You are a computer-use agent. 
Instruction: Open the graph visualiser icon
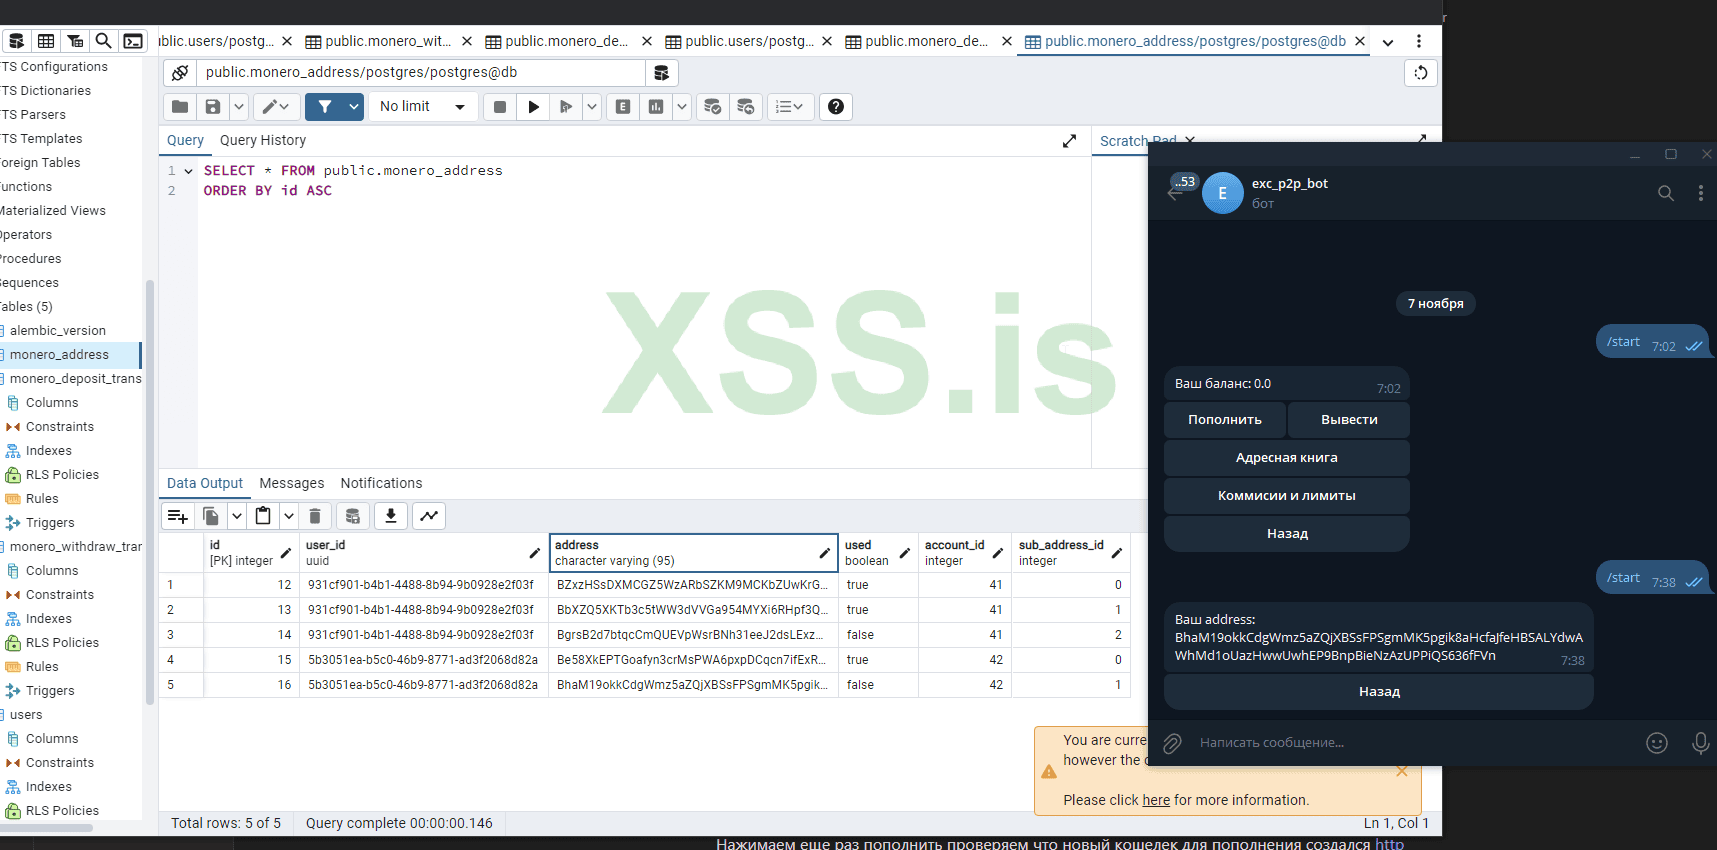[429, 516]
